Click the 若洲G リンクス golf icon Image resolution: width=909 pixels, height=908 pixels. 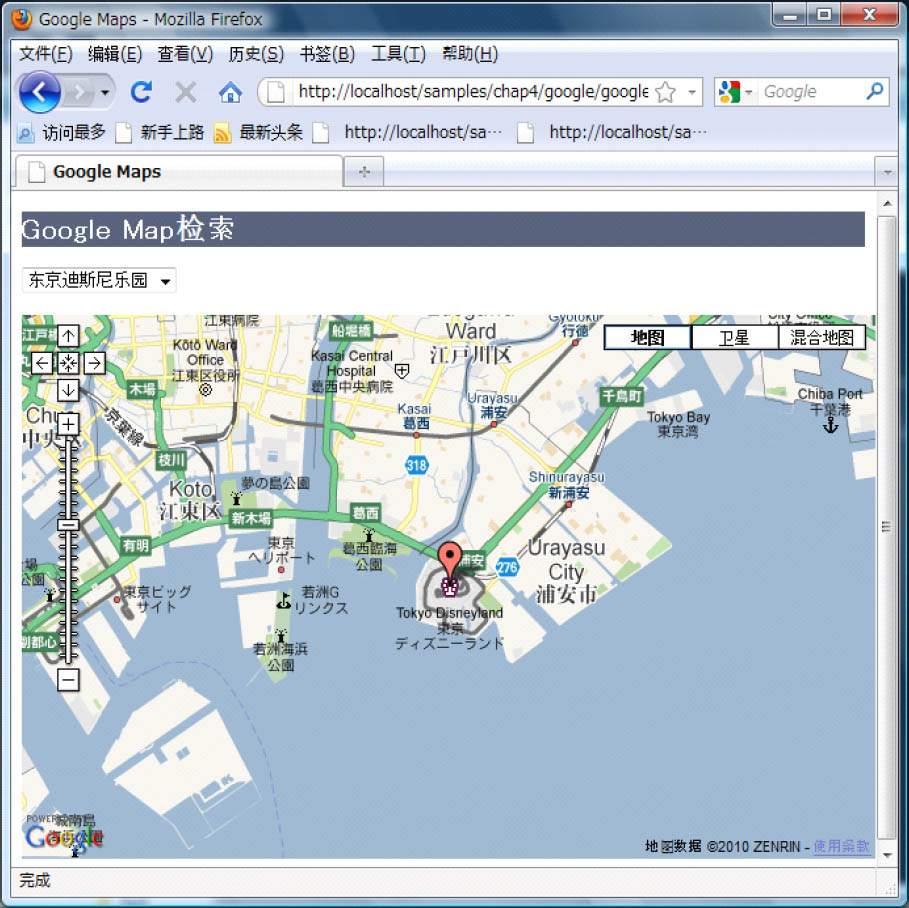click(x=283, y=601)
